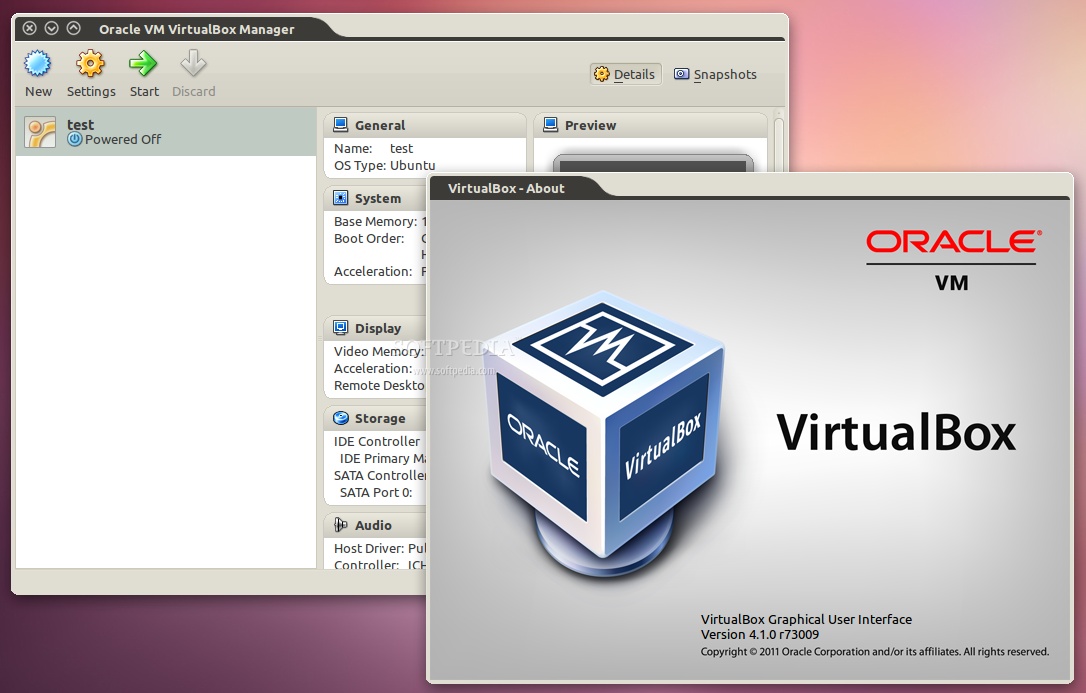The image size is (1086, 693).
Task: Open Settings with the gear icon
Action: 91,64
